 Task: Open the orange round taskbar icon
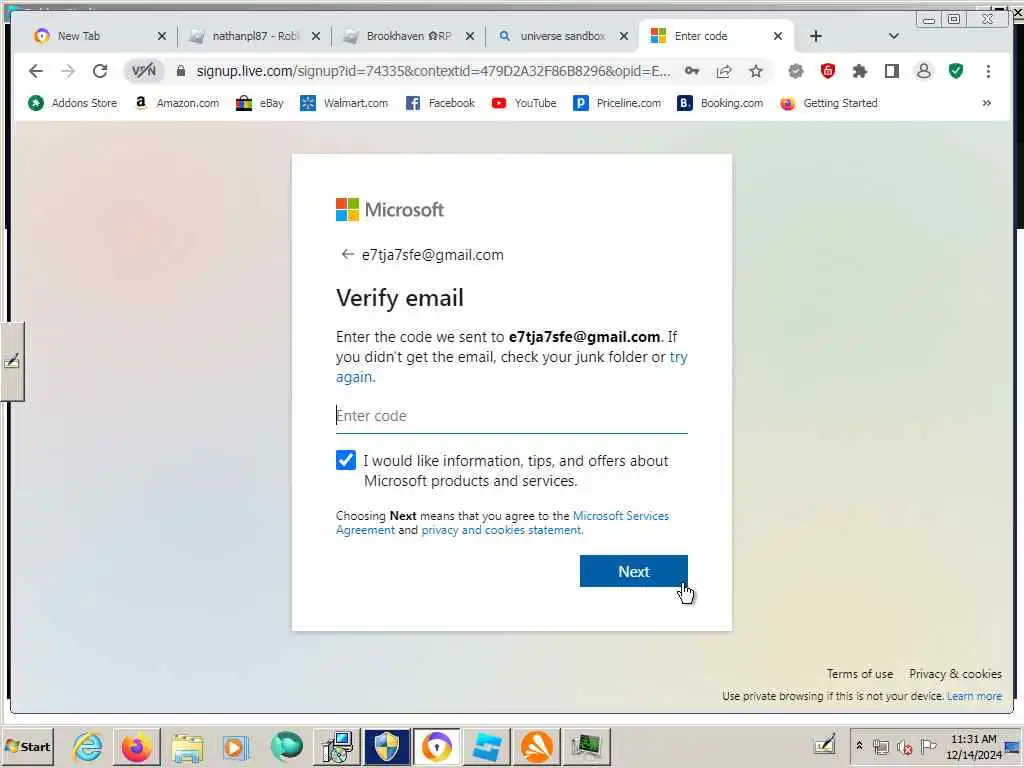pyautogui.click(x=537, y=746)
